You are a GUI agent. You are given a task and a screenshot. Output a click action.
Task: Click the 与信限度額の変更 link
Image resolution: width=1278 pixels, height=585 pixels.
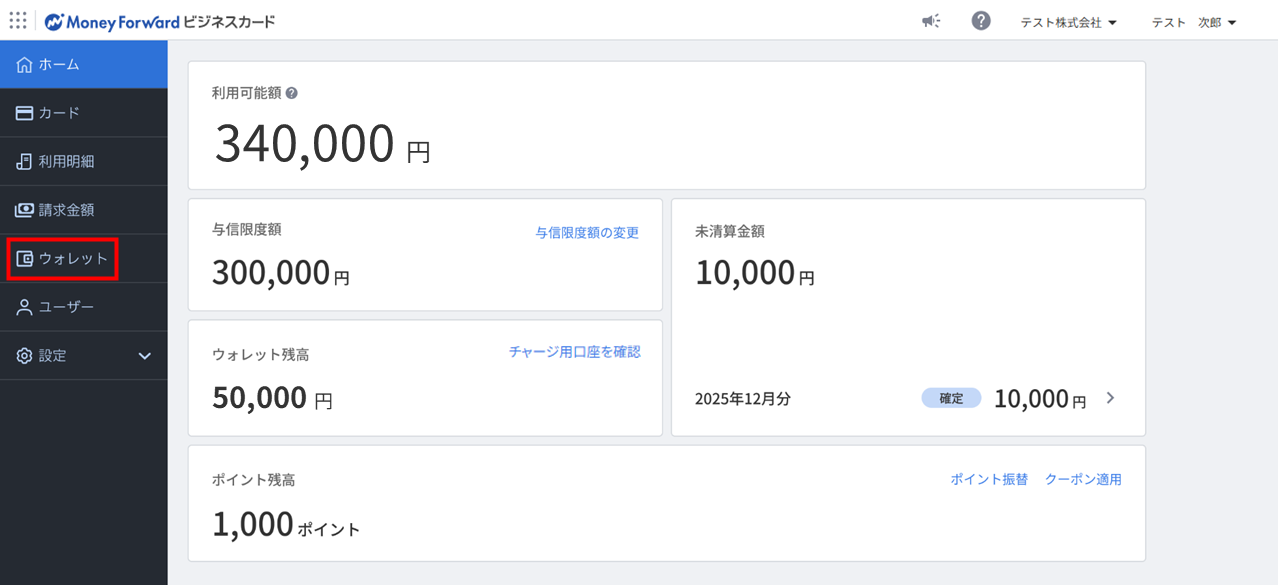586,233
